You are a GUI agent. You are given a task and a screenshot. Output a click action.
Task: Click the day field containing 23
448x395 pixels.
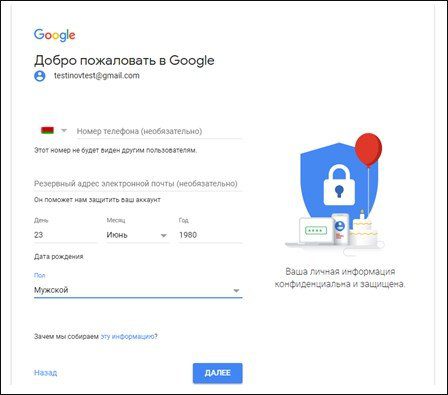click(66, 235)
